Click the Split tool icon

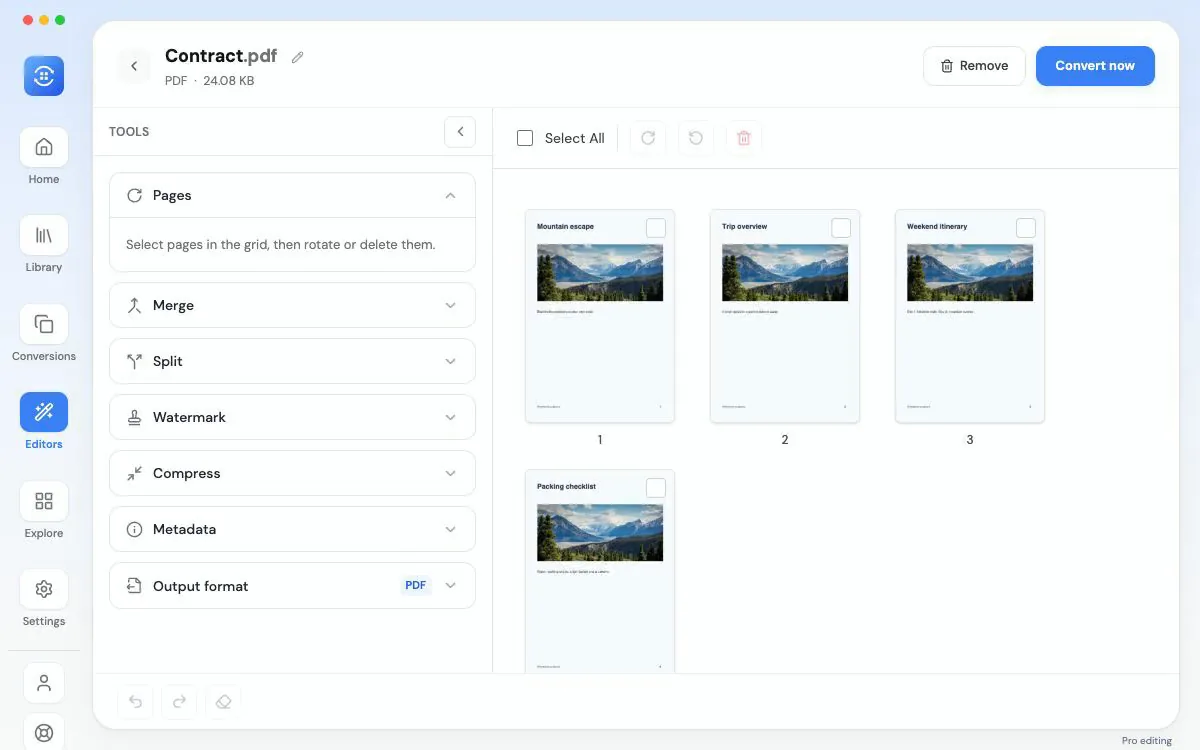coord(134,361)
